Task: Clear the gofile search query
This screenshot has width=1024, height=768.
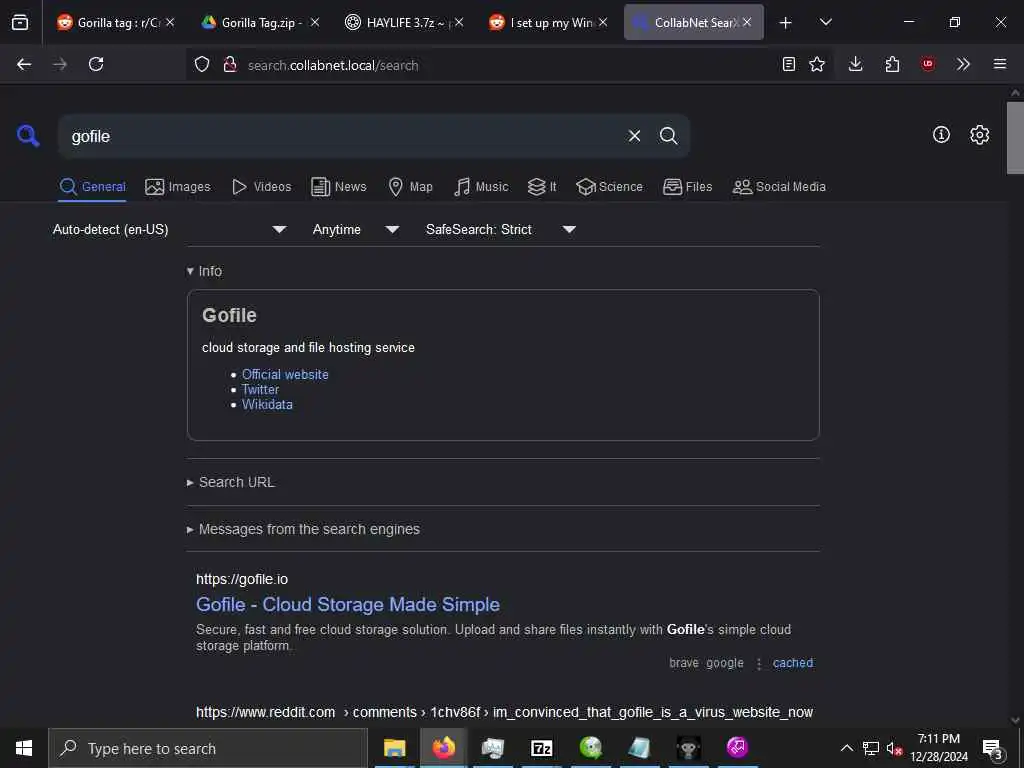Action: tap(634, 136)
